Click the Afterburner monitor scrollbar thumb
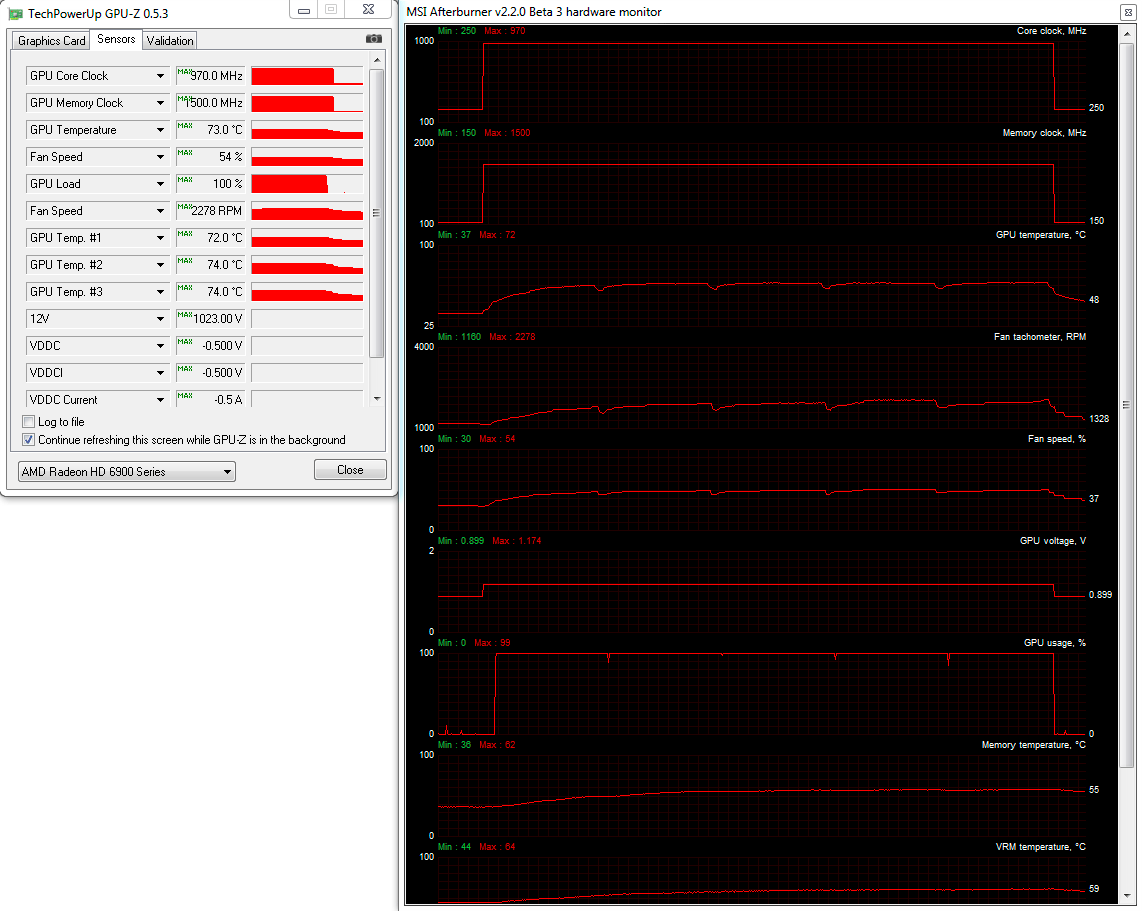The height and width of the screenshot is (911, 1142). pyautogui.click(x=1127, y=404)
